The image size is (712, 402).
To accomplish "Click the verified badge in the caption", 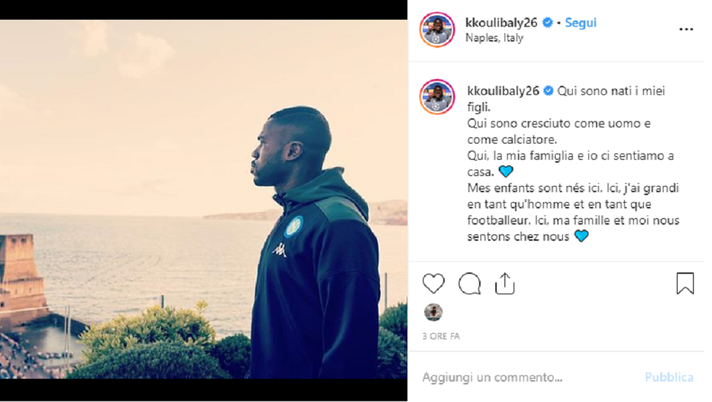I will pyautogui.click(x=548, y=91).
